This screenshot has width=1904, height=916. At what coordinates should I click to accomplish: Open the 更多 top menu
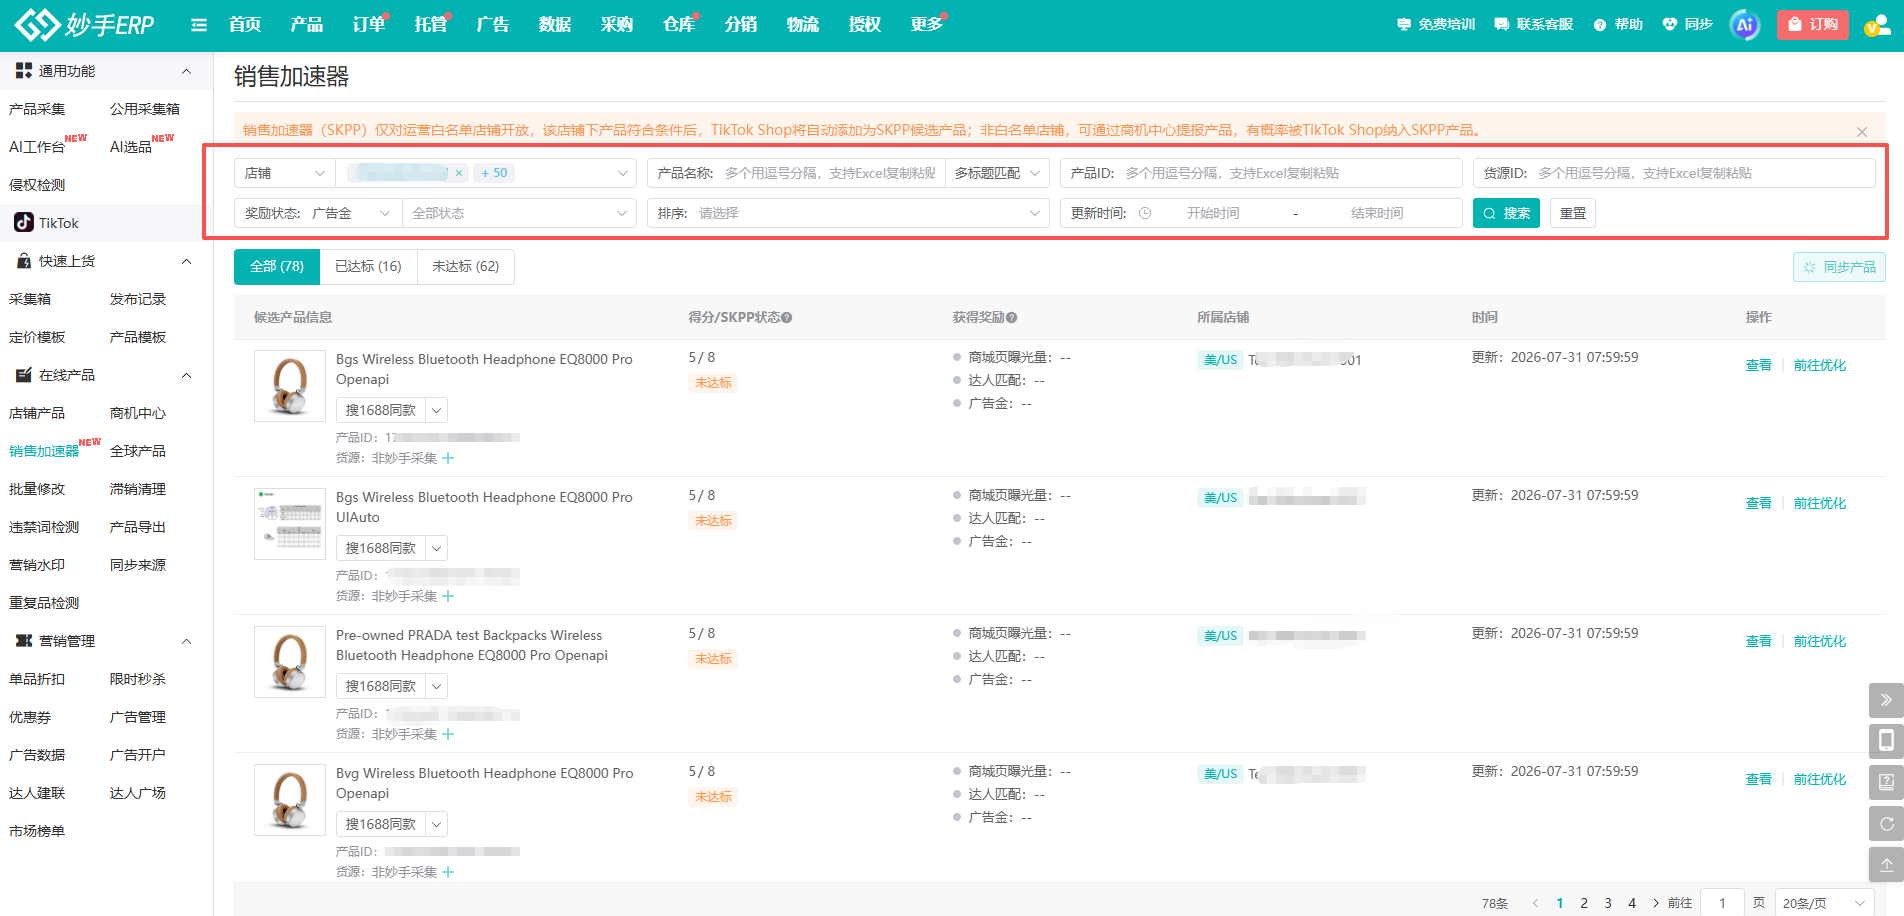coord(927,24)
